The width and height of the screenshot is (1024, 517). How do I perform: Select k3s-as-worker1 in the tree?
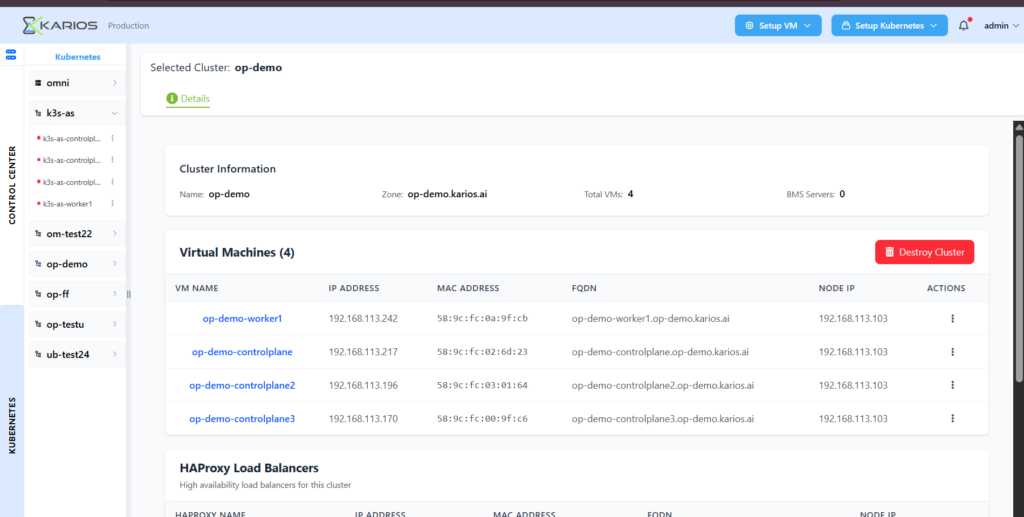coord(67,204)
